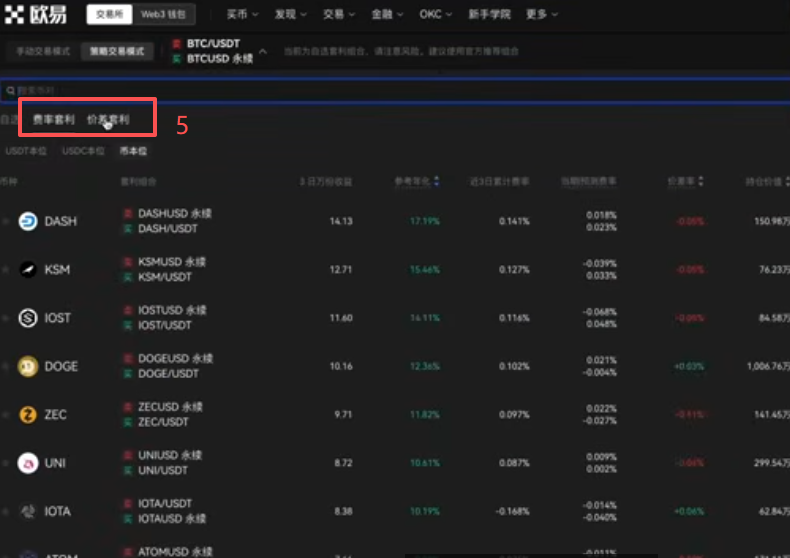Screen dimensions: 790x558
Task: Click red sell badge next to DOGEUSD 永续
Action: pyautogui.click(x=128, y=359)
